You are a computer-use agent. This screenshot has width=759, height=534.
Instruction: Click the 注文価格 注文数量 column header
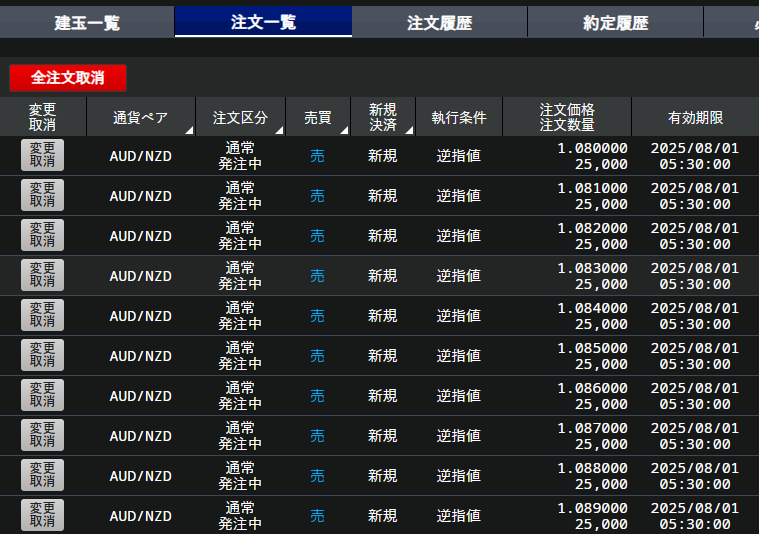pyautogui.click(x=567, y=117)
